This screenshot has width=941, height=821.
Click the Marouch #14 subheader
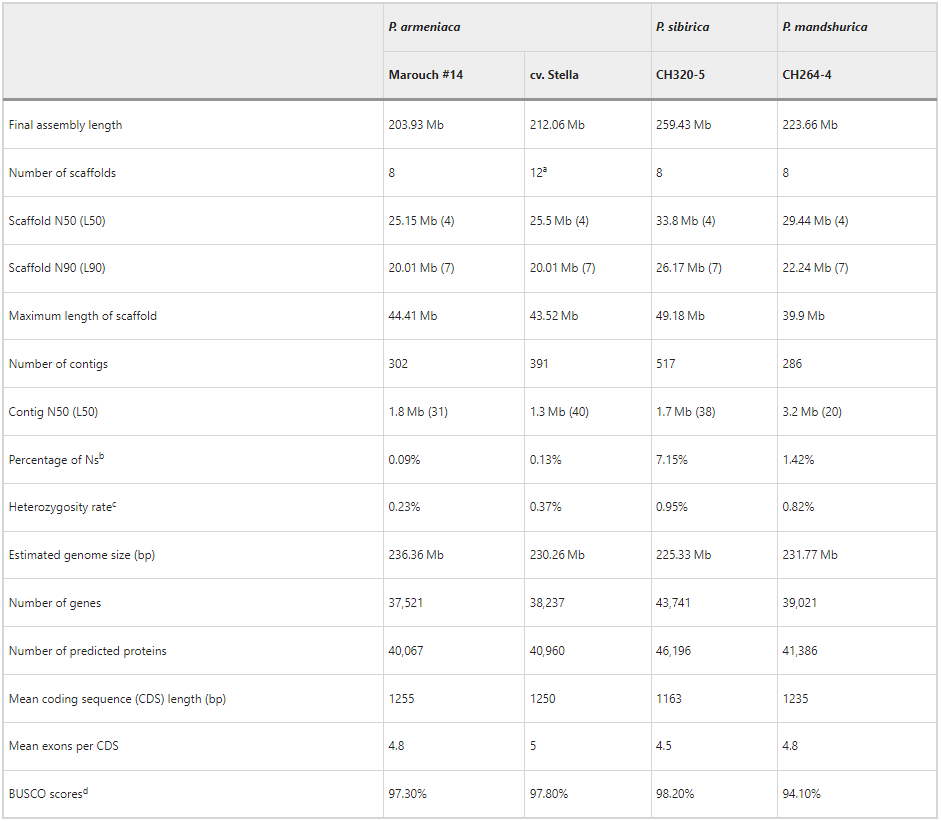click(426, 75)
